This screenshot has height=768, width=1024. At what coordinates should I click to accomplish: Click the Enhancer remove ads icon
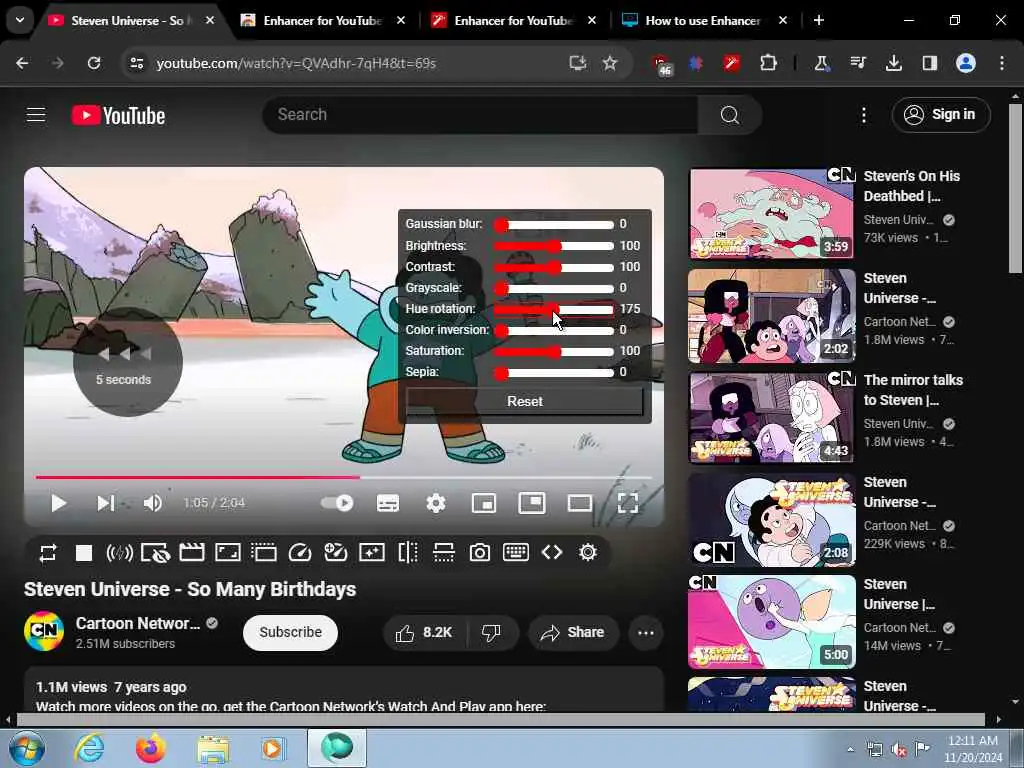pyautogui.click(x=155, y=553)
